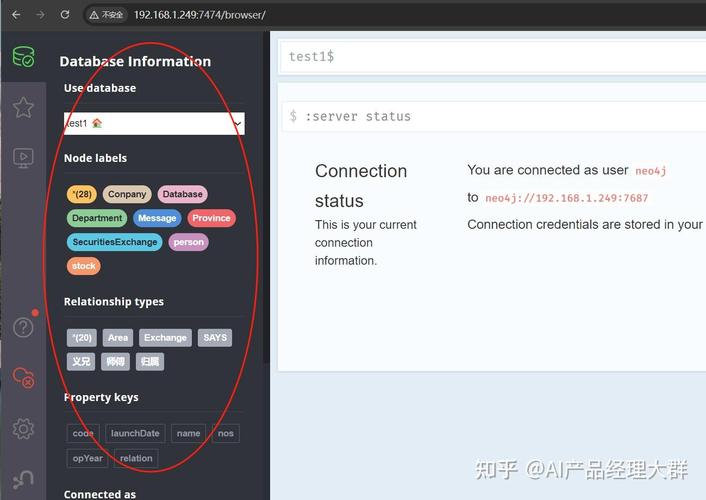Select the person node label
706x500 pixels.
[x=189, y=242]
